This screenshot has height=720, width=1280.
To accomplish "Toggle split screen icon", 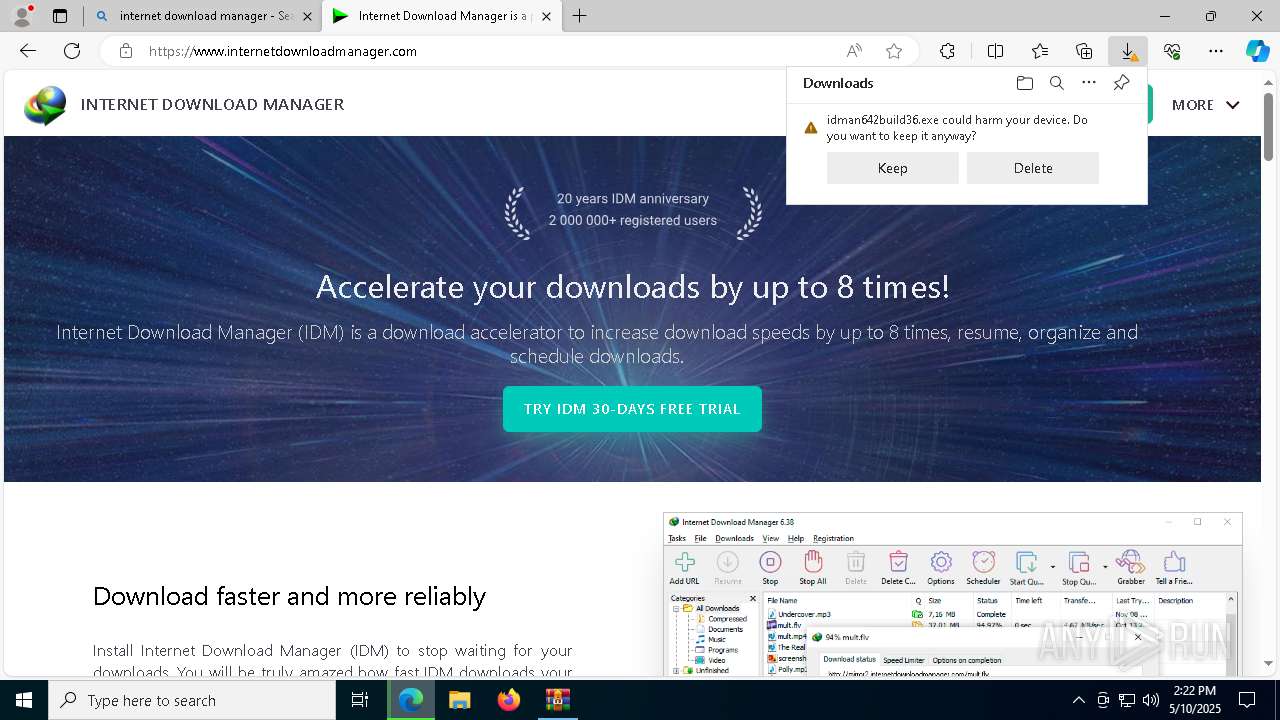I will [x=995, y=51].
